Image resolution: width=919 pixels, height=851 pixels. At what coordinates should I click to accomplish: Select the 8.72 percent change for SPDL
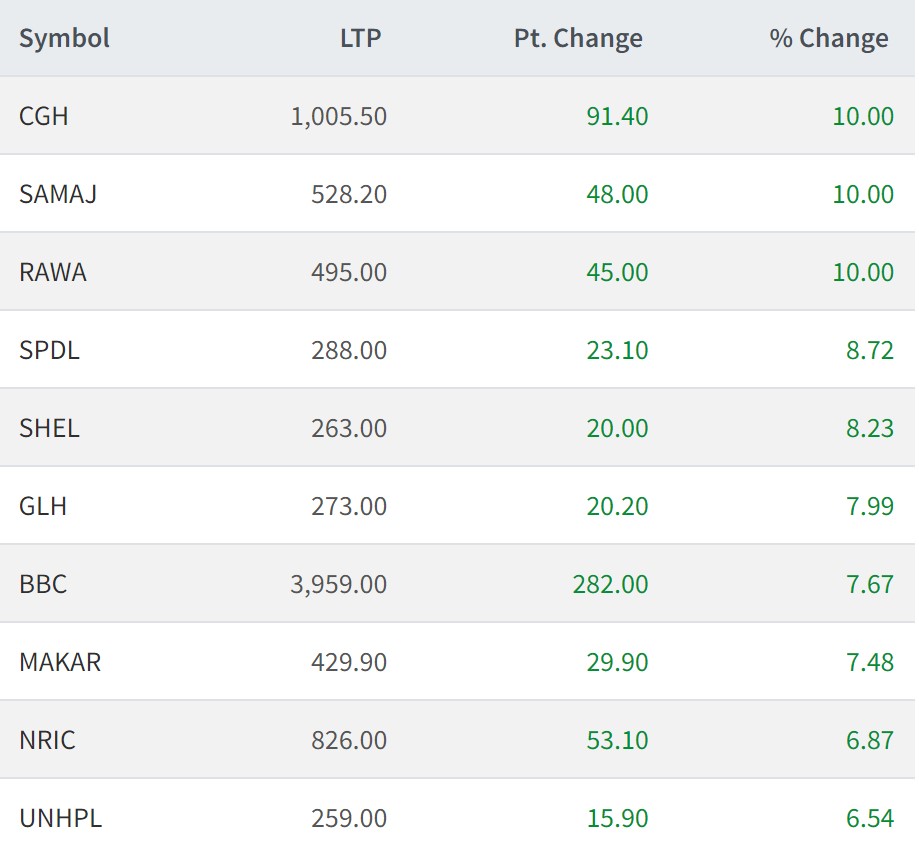tap(868, 350)
